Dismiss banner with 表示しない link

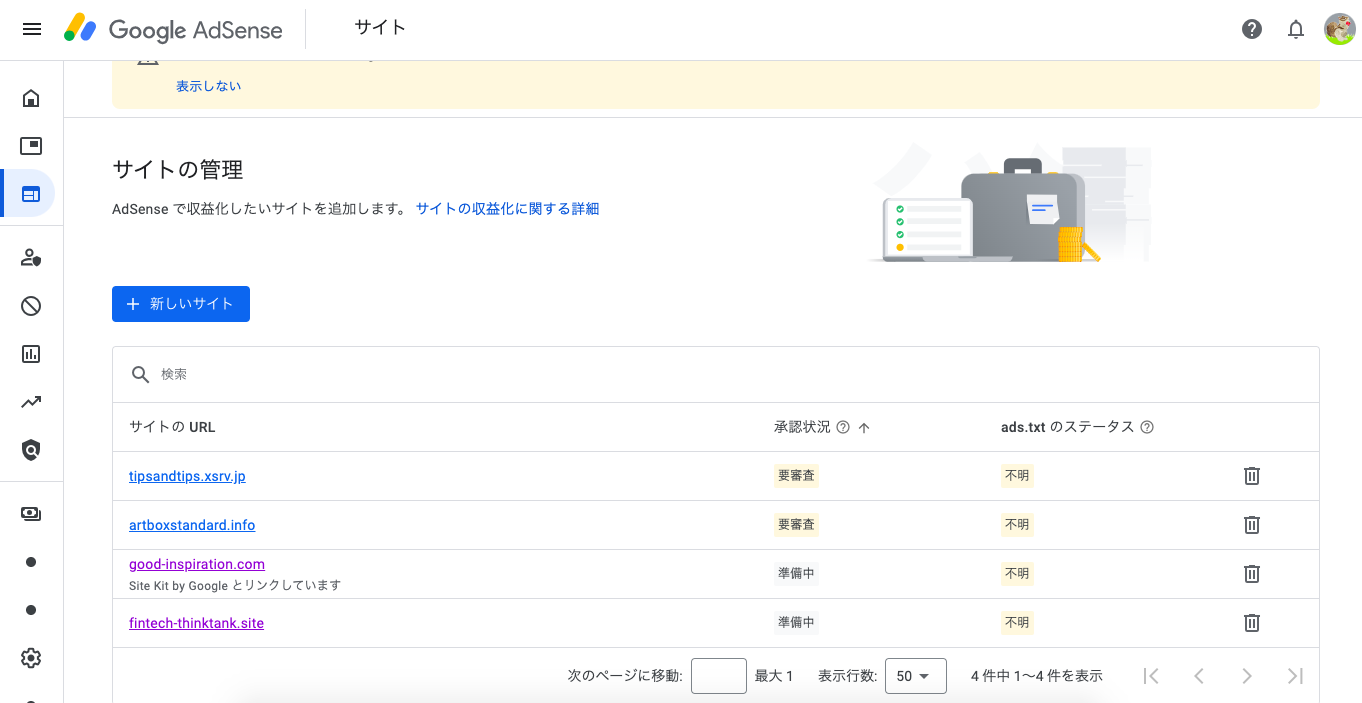coord(208,86)
